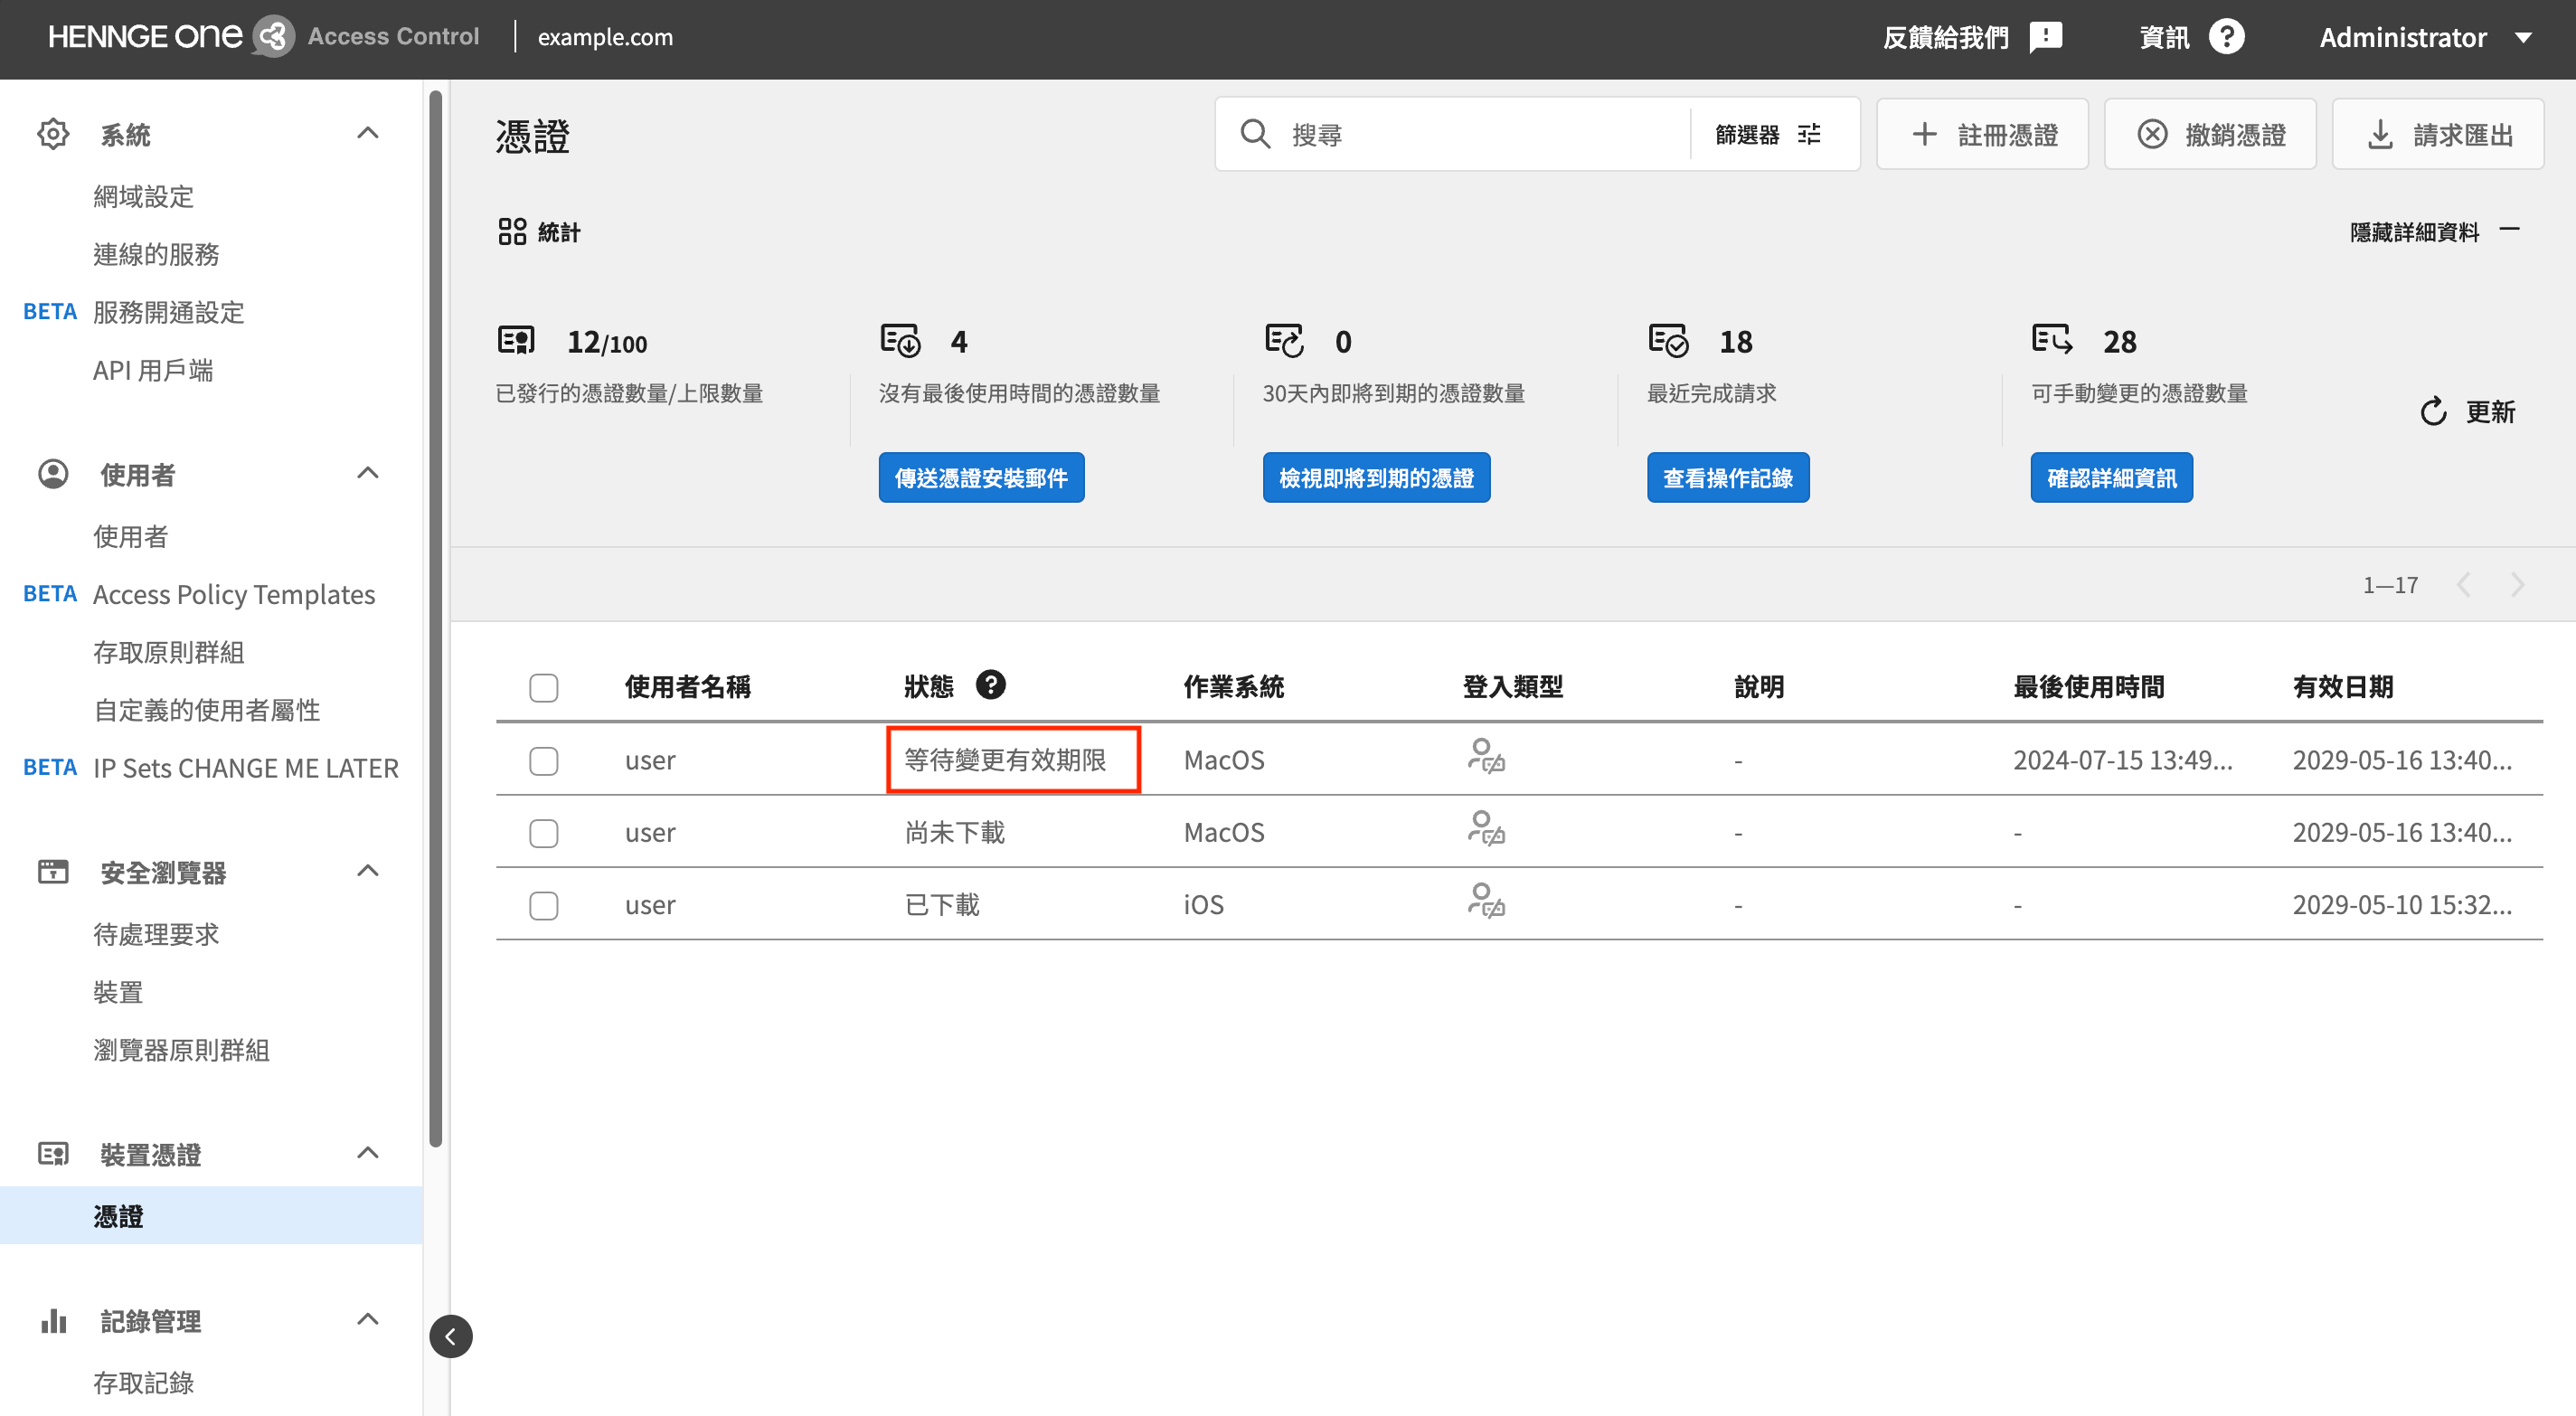2576x1416 pixels.
Task: Click the refresh arrow icon
Action: pyautogui.click(x=2434, y=411)
